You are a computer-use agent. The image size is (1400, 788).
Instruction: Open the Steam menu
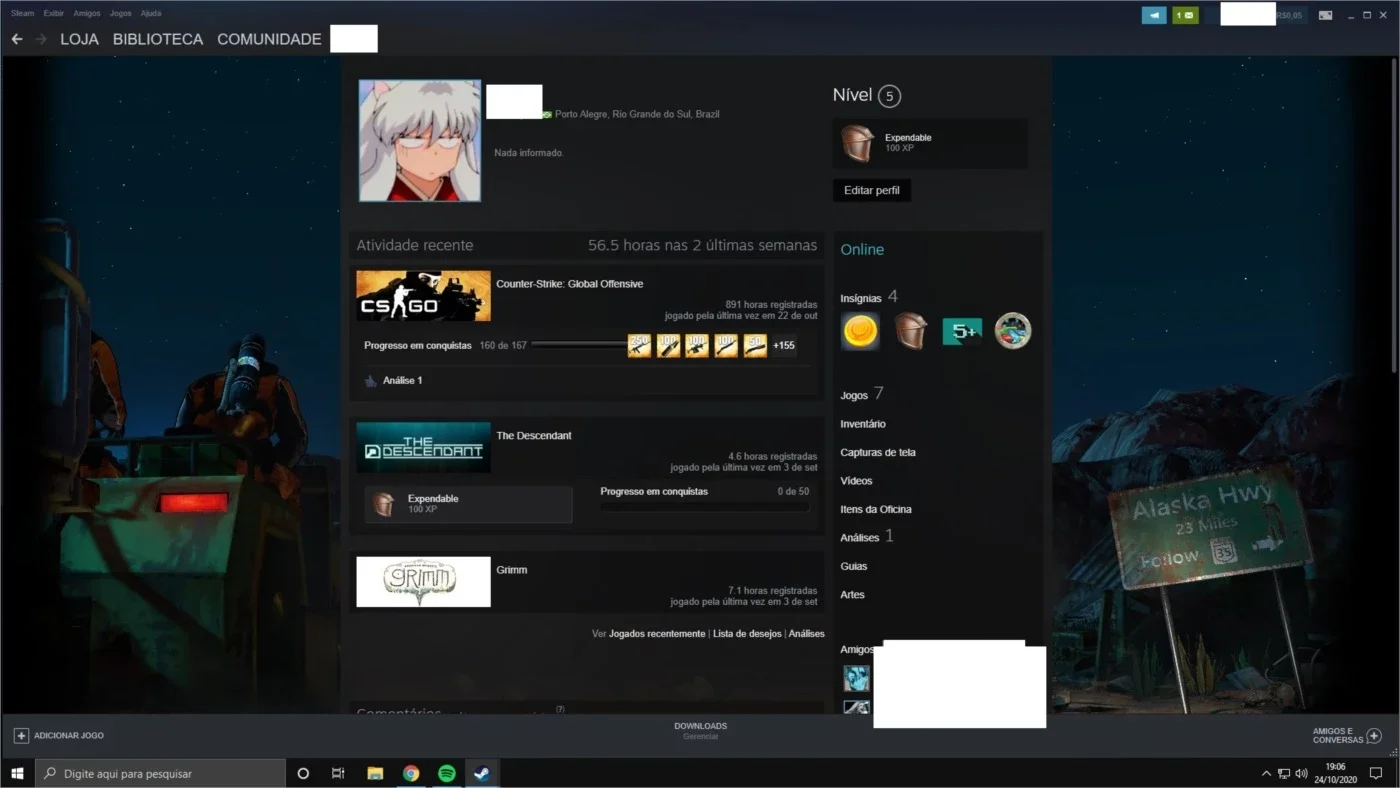click(22, 14)
